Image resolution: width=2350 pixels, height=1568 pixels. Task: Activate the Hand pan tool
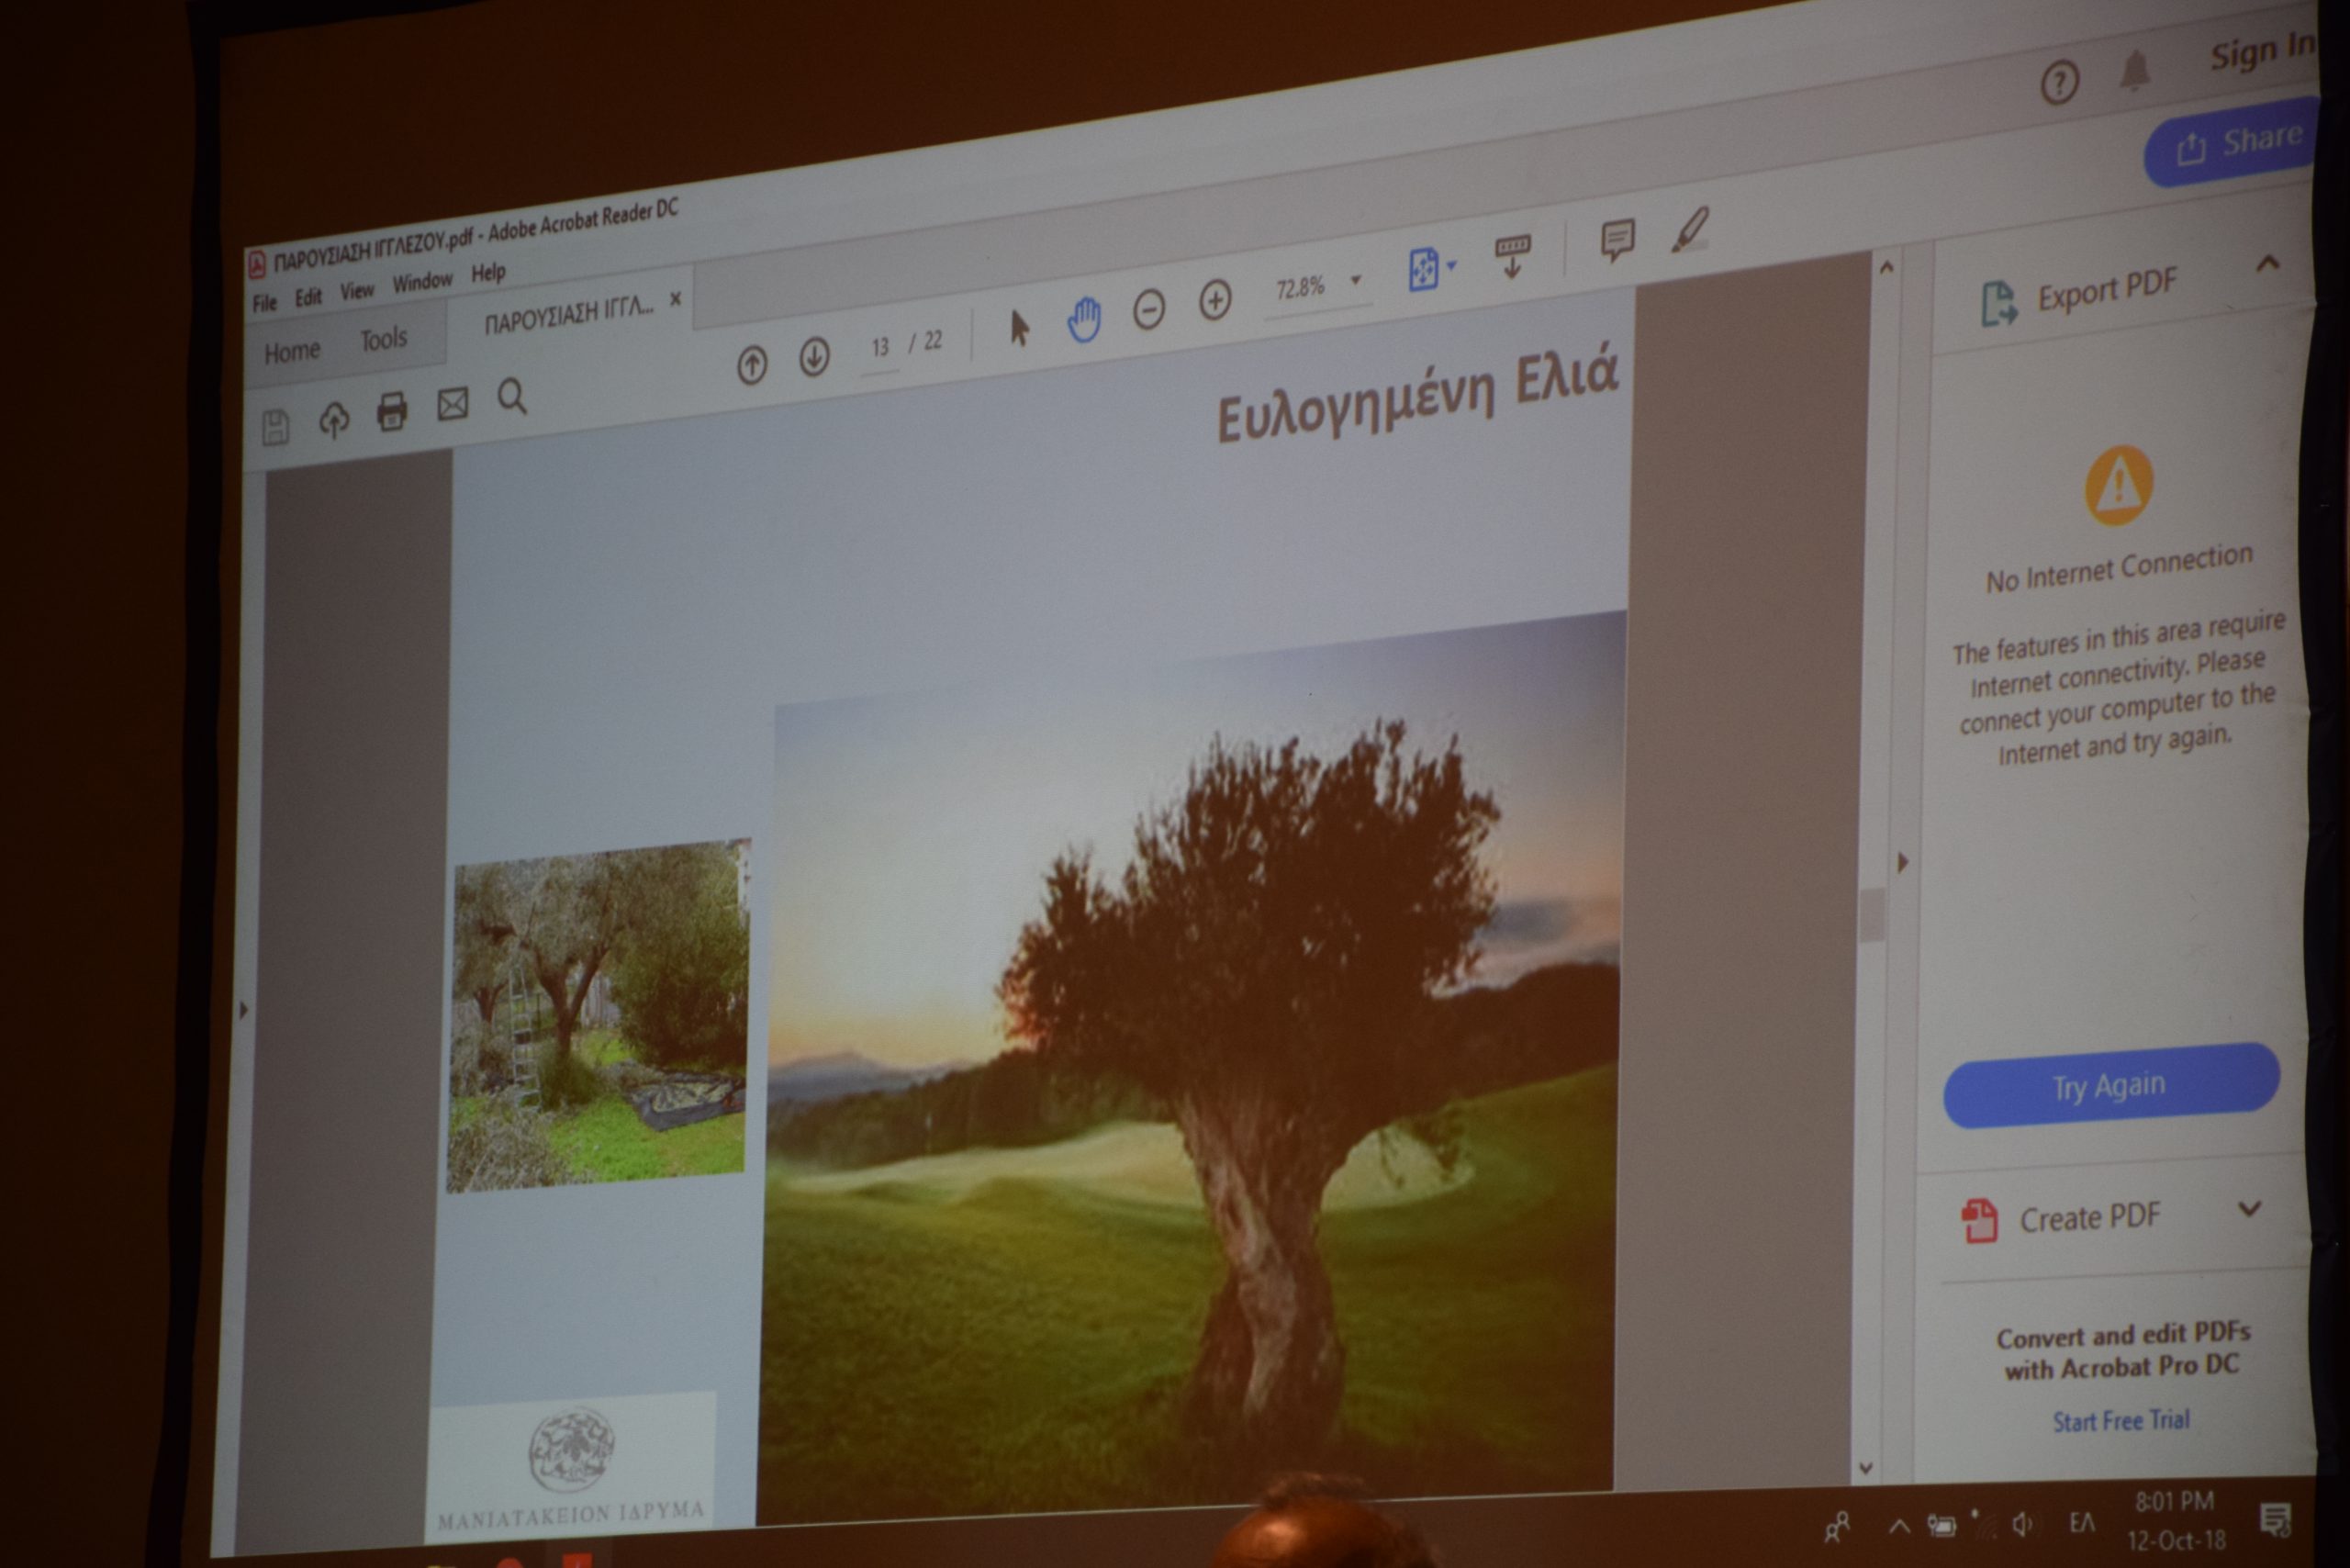1084,320
